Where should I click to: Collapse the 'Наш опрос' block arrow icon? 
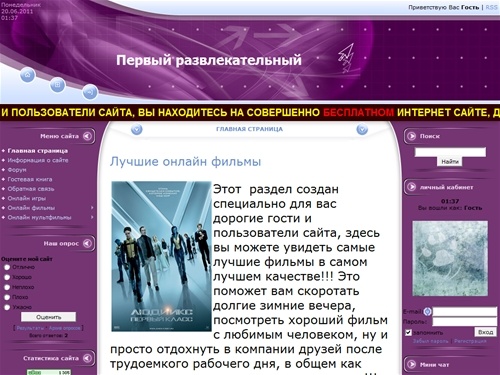(x=87, y=243)
